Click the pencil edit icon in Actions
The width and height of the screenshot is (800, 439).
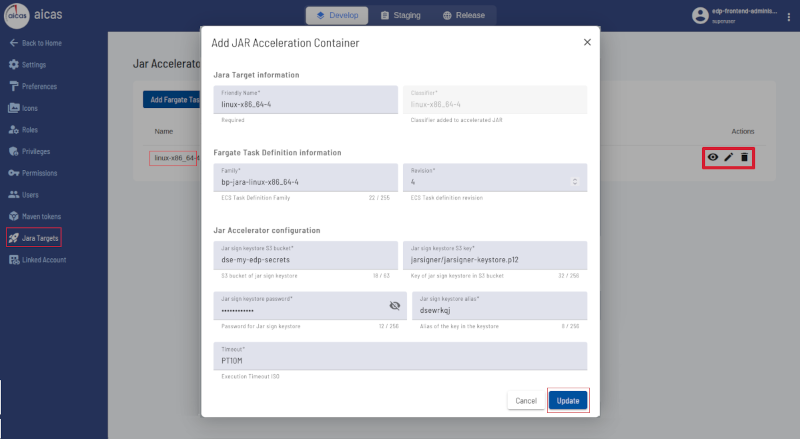pos(729,157)
